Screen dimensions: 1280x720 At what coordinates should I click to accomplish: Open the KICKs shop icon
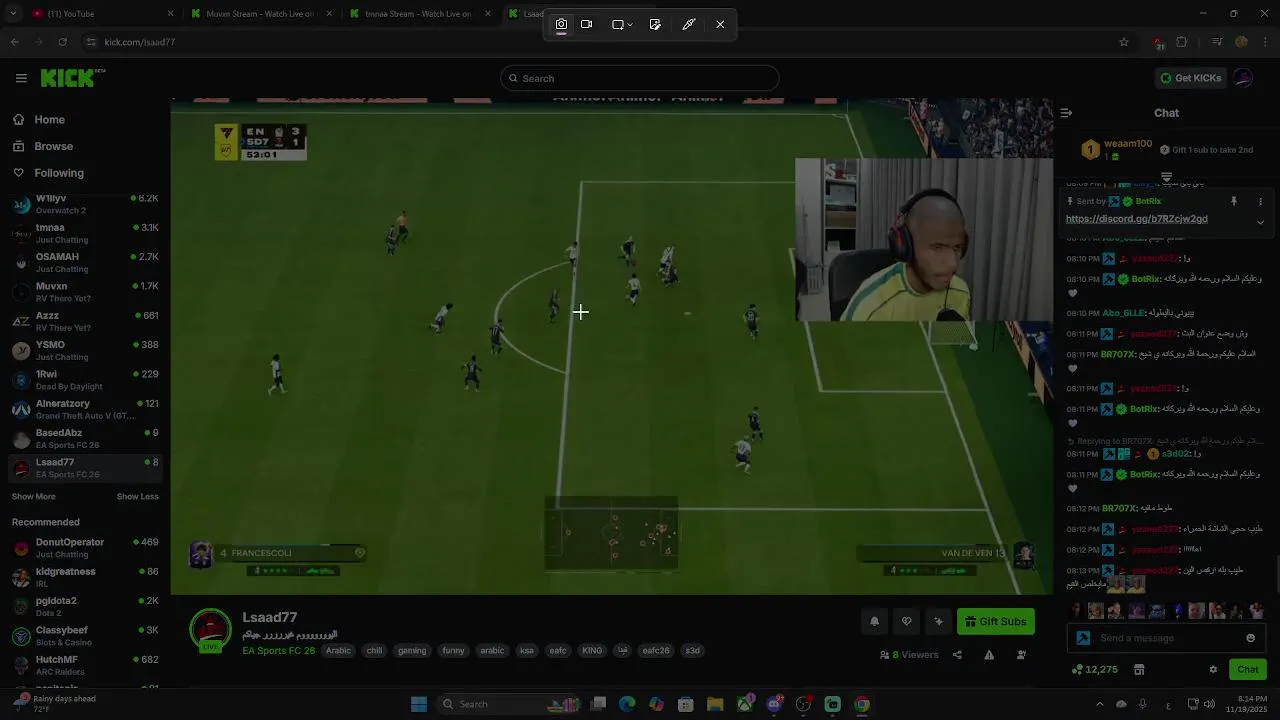(1139, 670)
